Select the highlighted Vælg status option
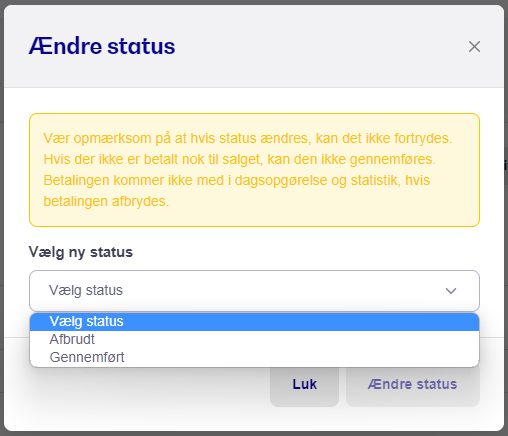 (x=254, y=322)
